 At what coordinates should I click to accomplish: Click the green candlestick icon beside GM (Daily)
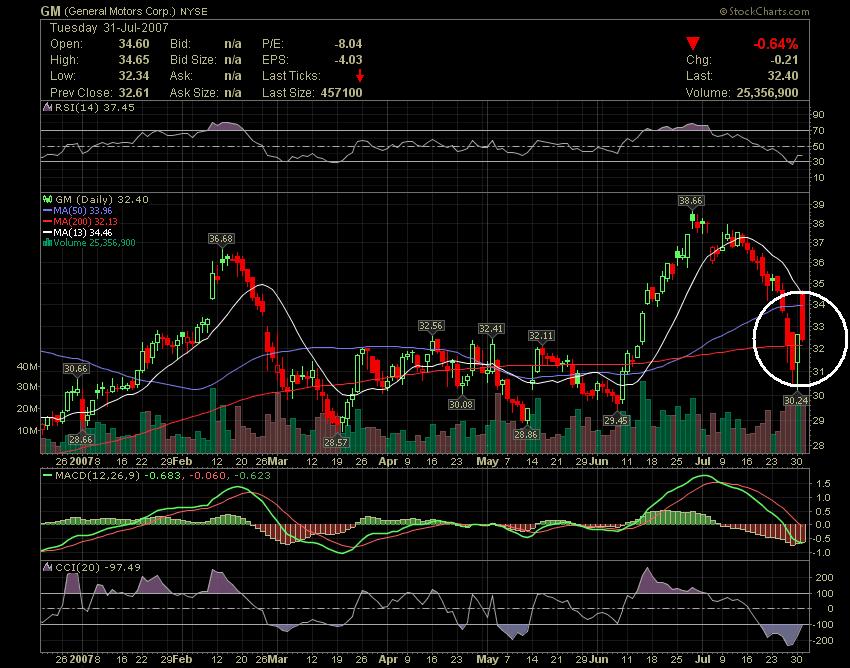48,200
